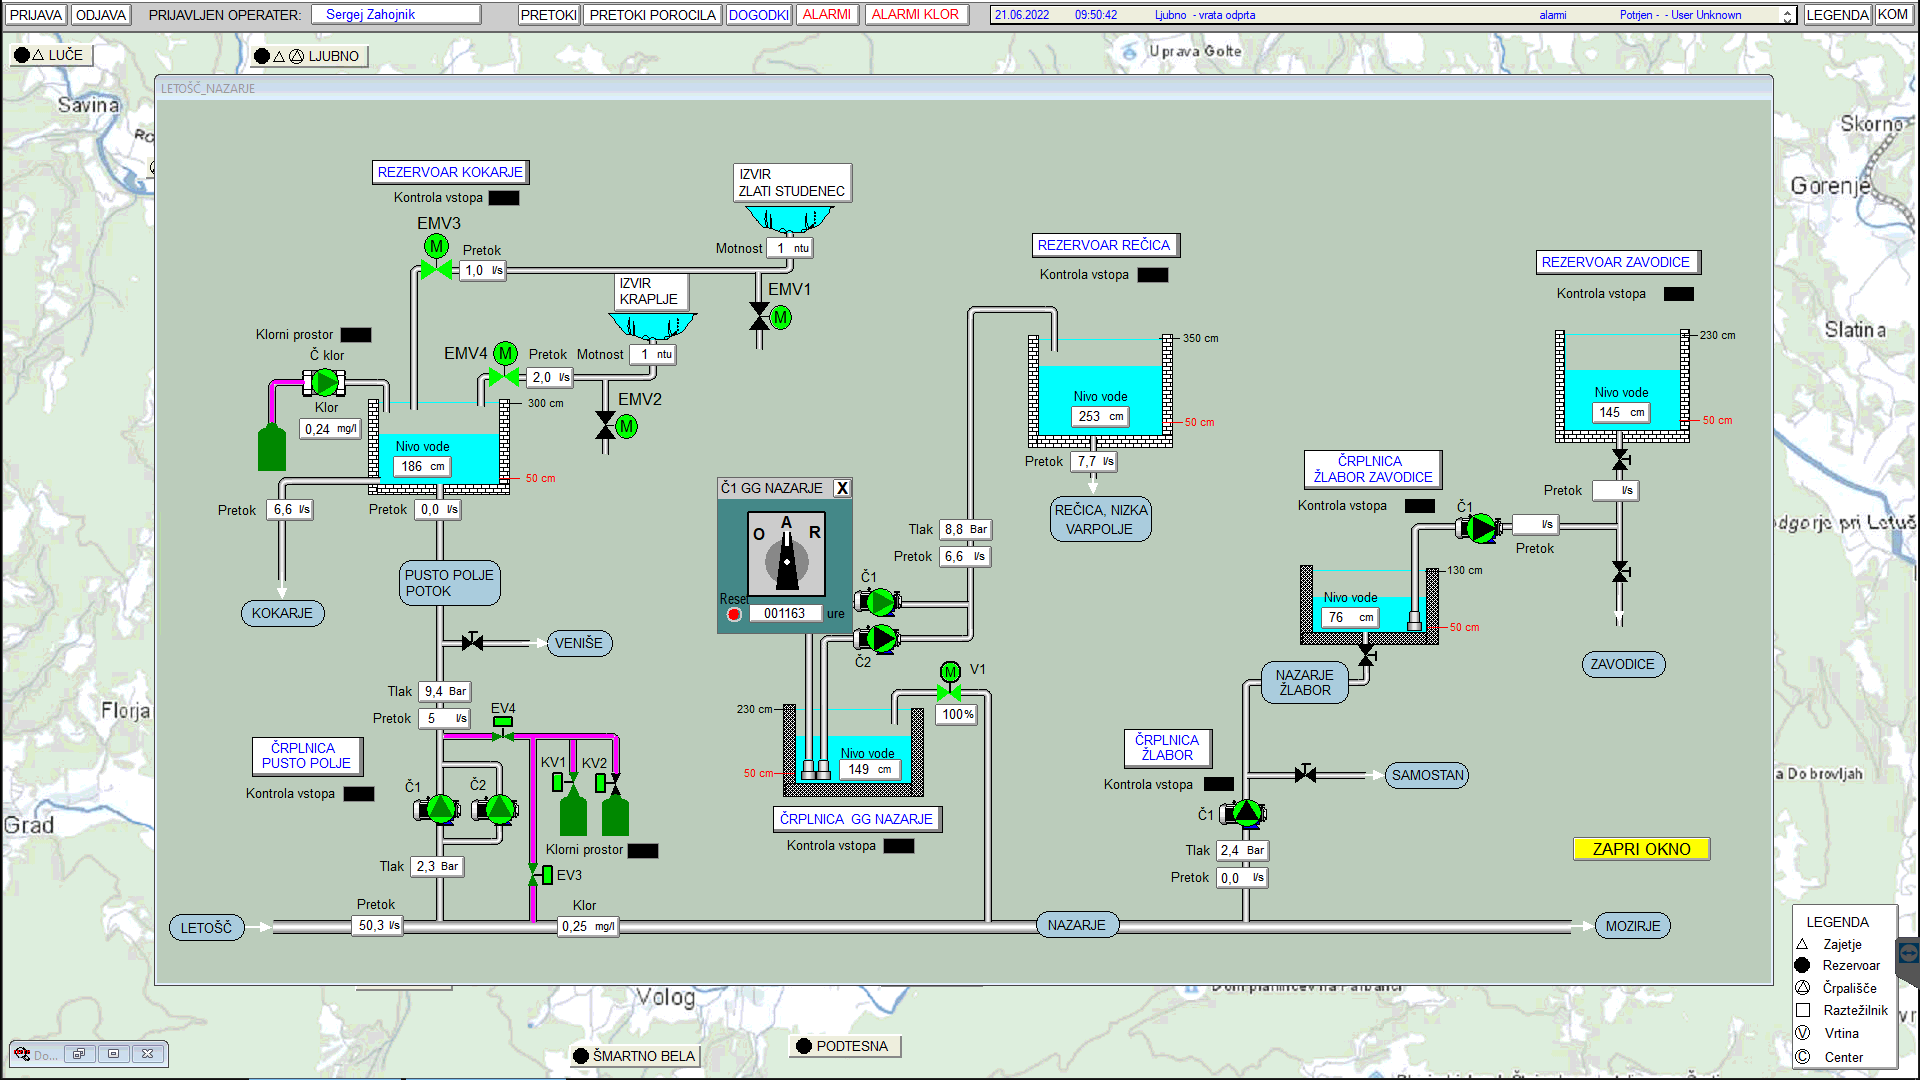This screenshot has height=1080, width=1920.
Task: Select pump Č1 at Črpalnica Žlabor
Action: click(1246, 813)
